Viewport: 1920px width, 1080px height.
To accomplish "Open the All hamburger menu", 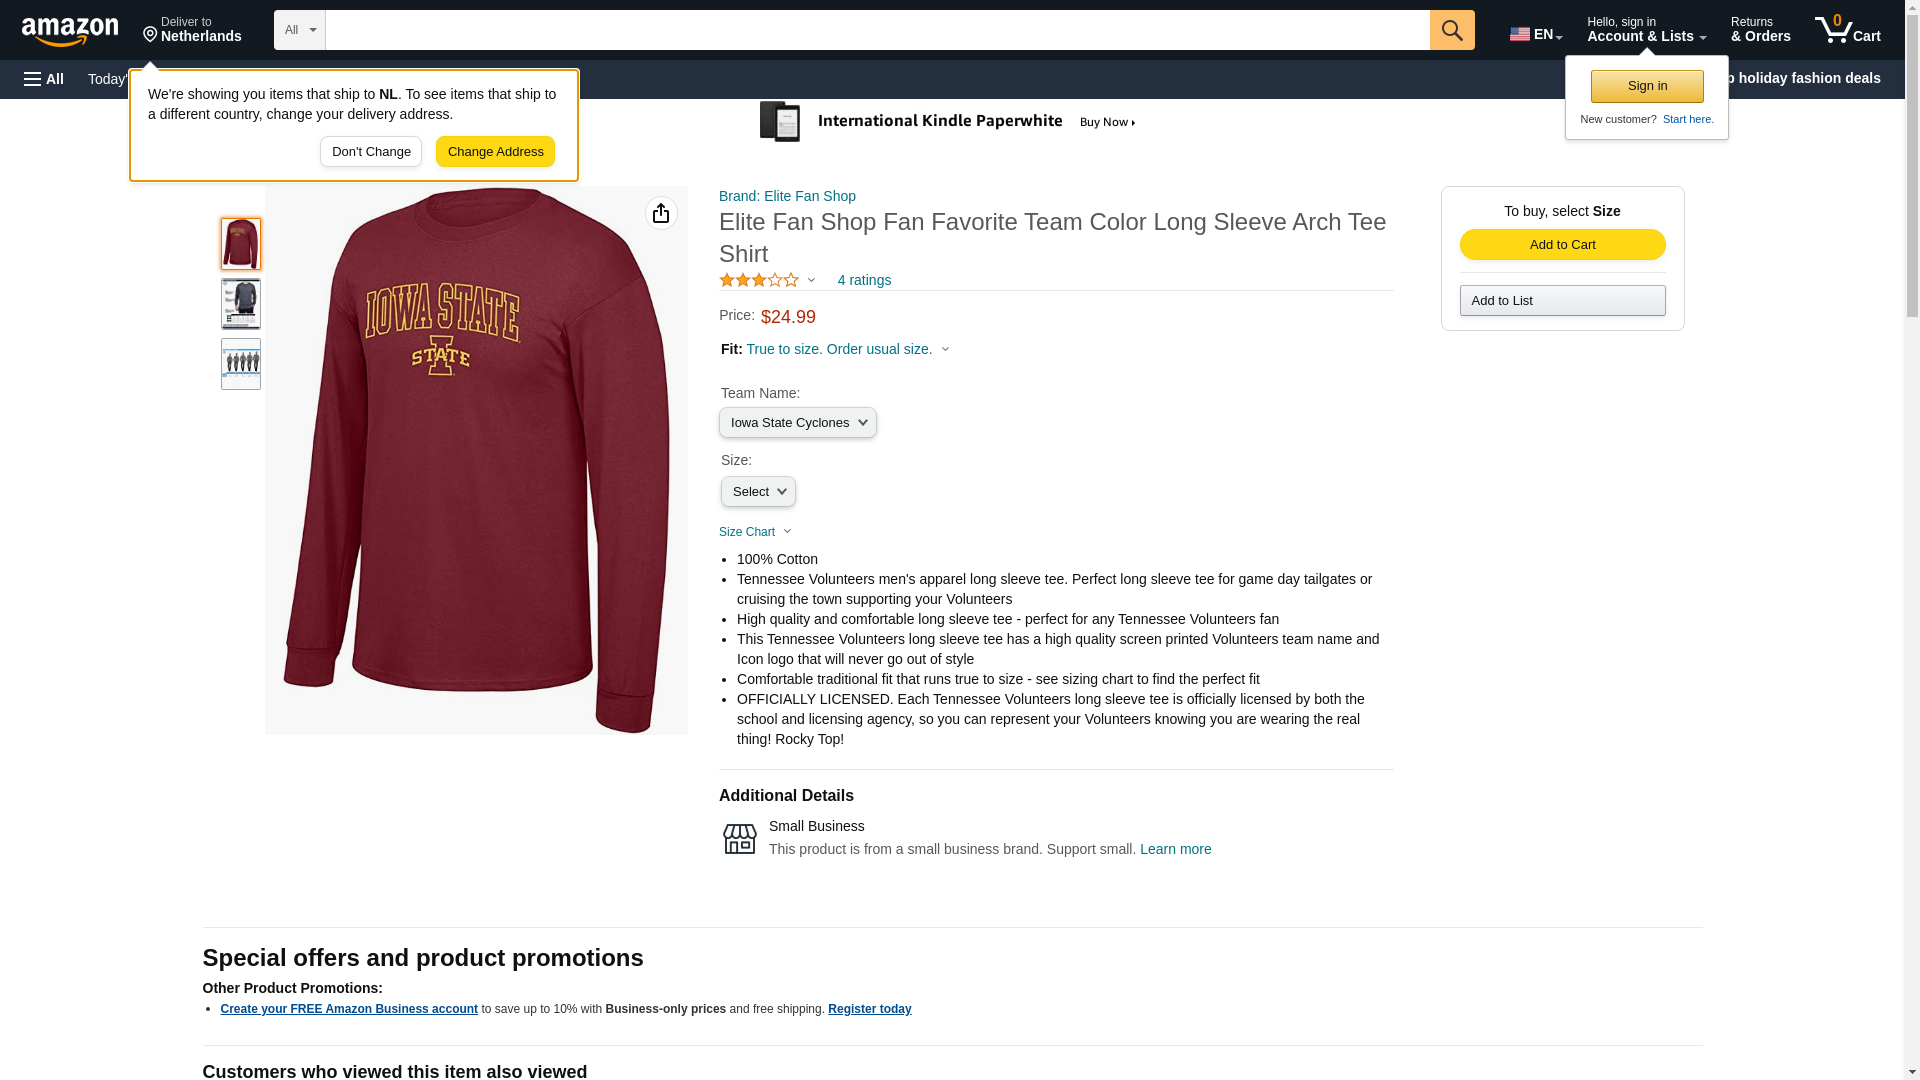I will coord(44,79).
